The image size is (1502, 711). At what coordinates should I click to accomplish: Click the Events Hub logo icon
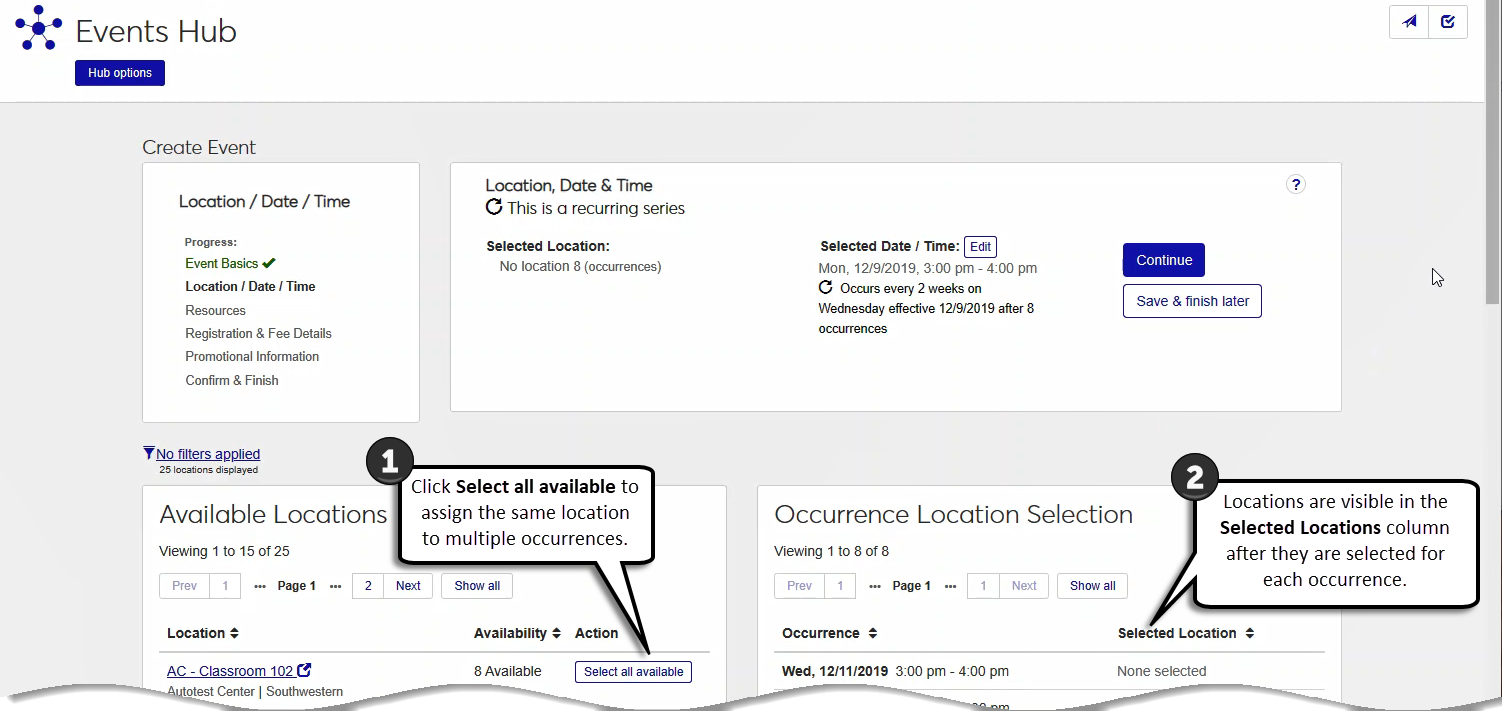click(x=39, y=28)
